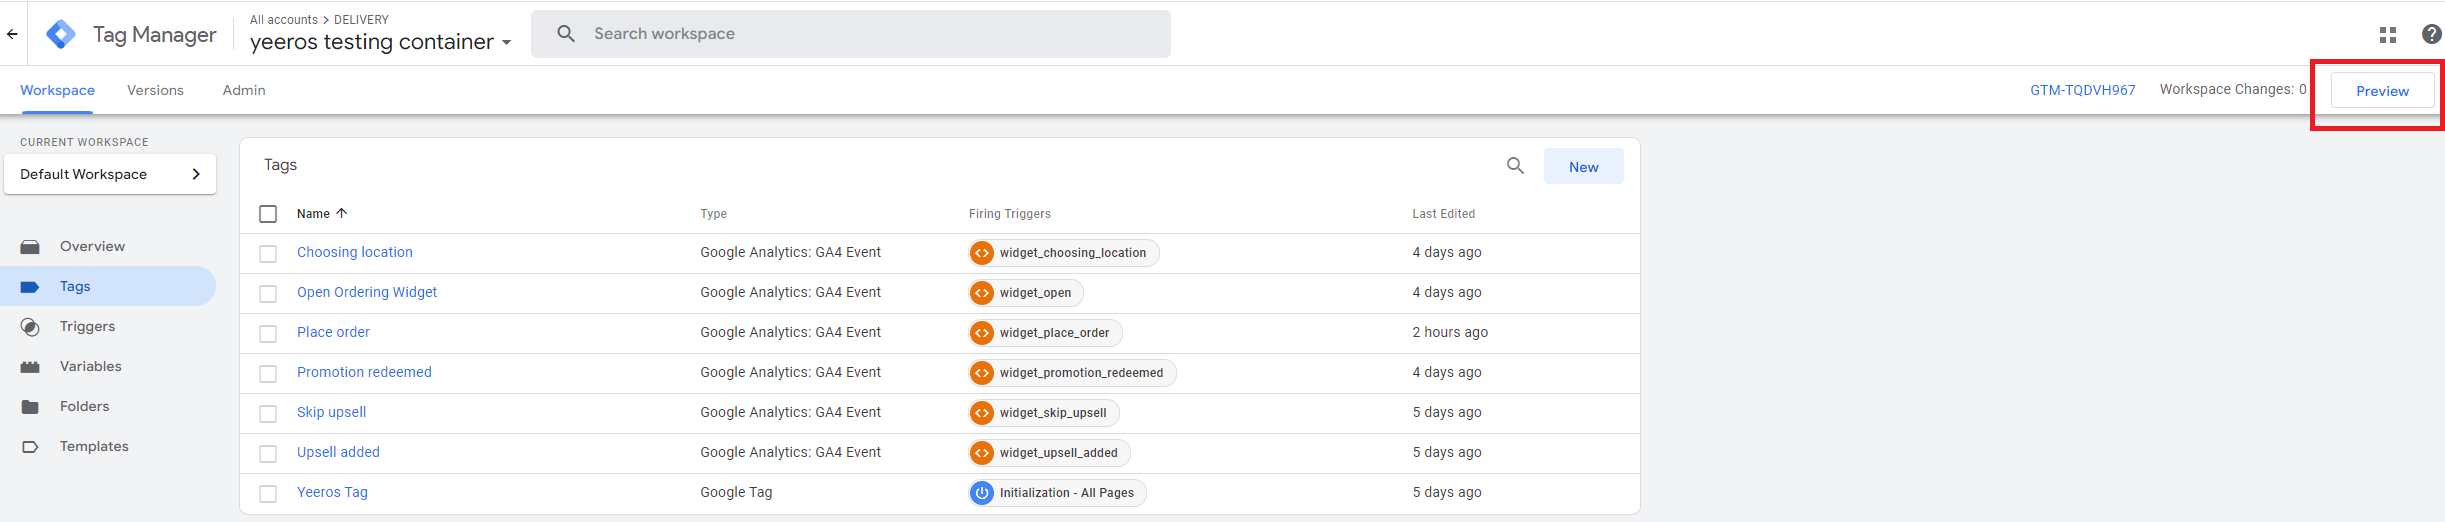
Task: Expand the Default Workspace selector
Action: 110,174
